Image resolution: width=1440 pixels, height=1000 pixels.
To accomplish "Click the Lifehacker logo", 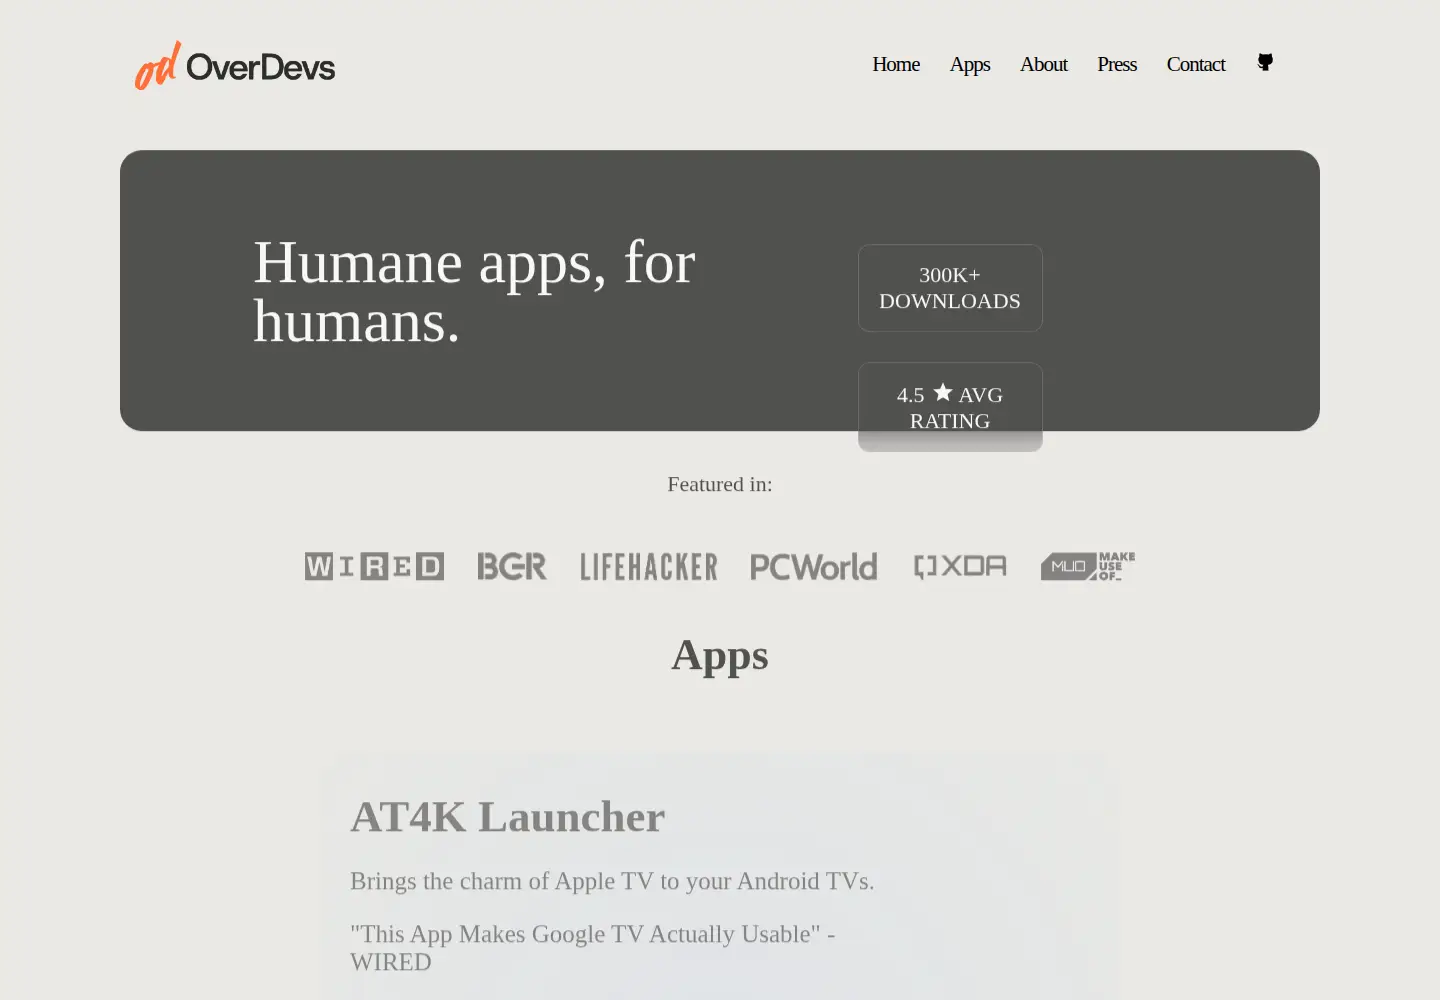I will coord(649,567).
